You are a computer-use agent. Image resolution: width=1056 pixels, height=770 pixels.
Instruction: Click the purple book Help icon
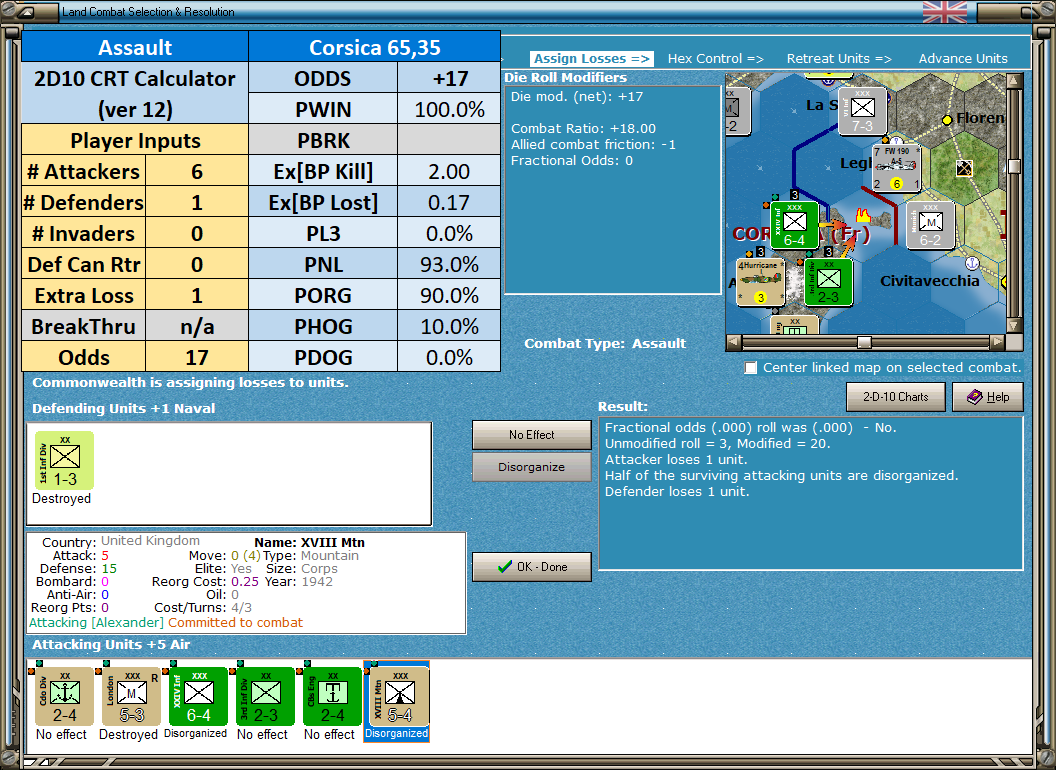975,397
